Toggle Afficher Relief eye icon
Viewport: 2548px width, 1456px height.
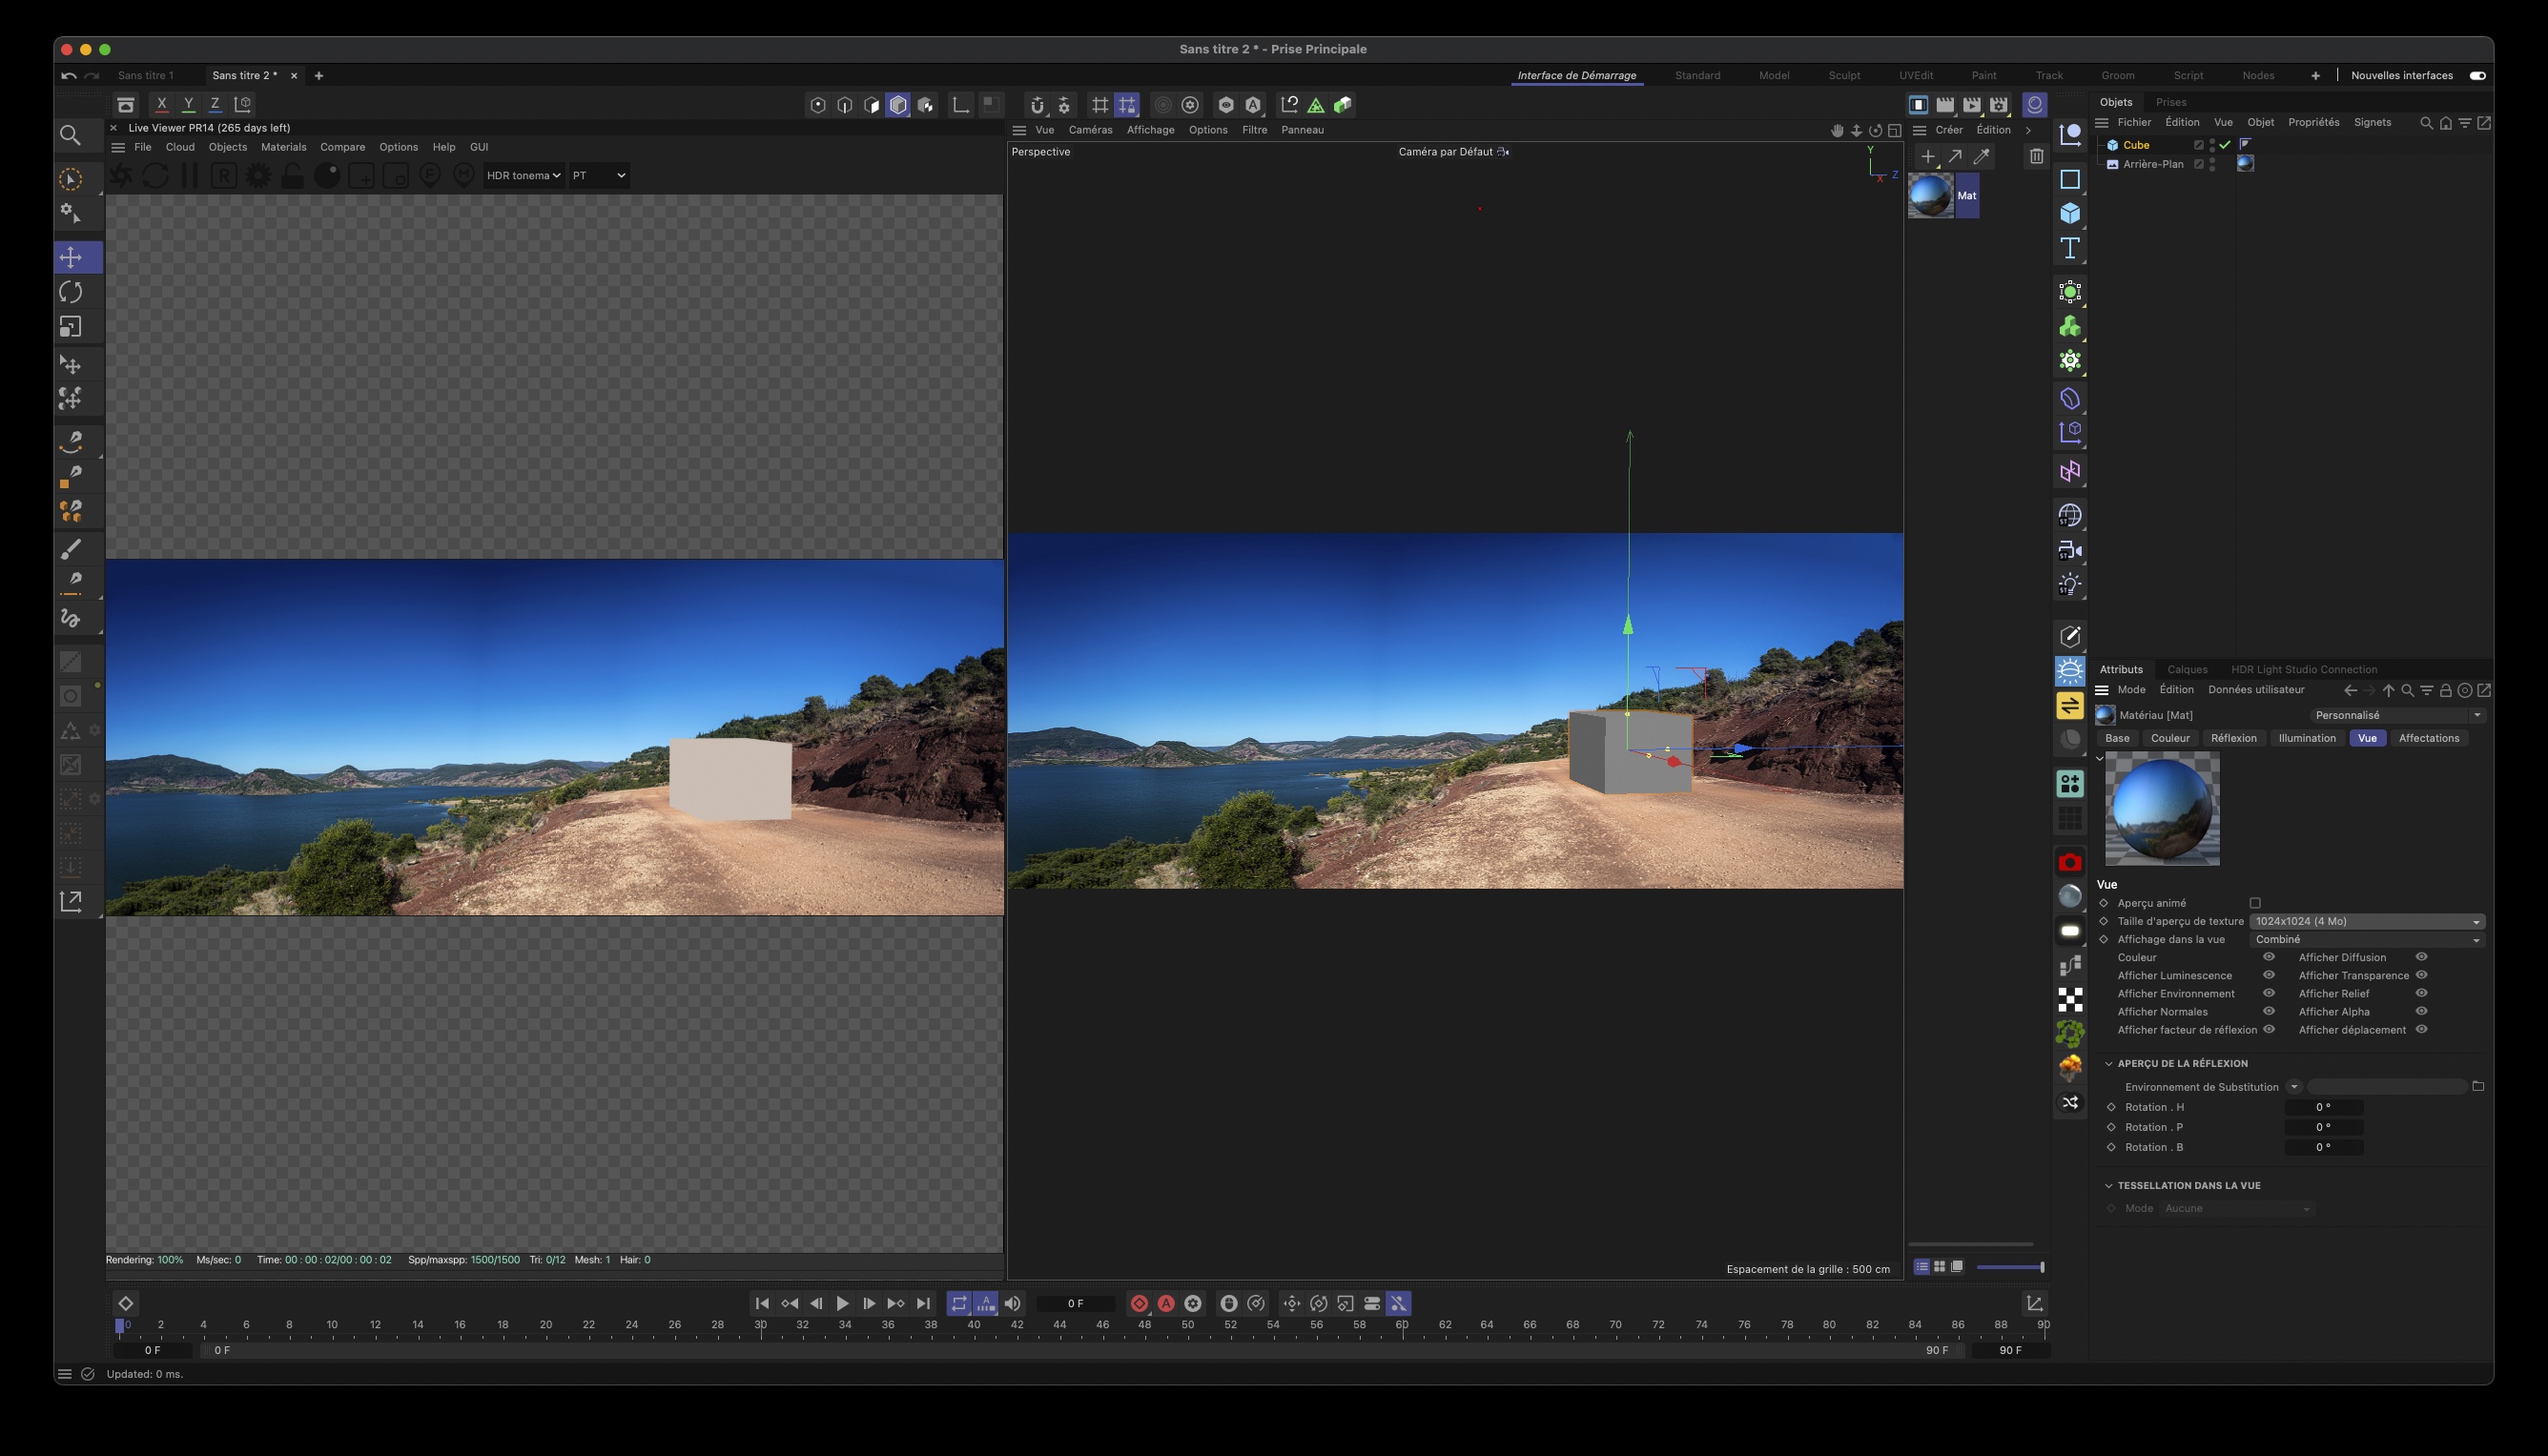coord(2421,993)
